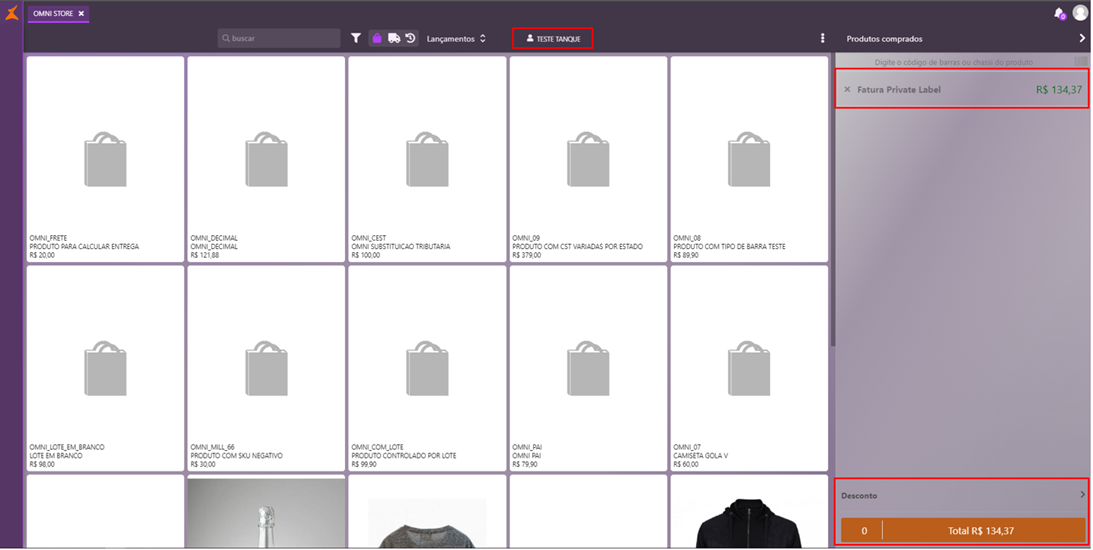This screenshot has width=1093, height=550.
Task: Open the OMNI_09 product card
Action: coord(588,159)
